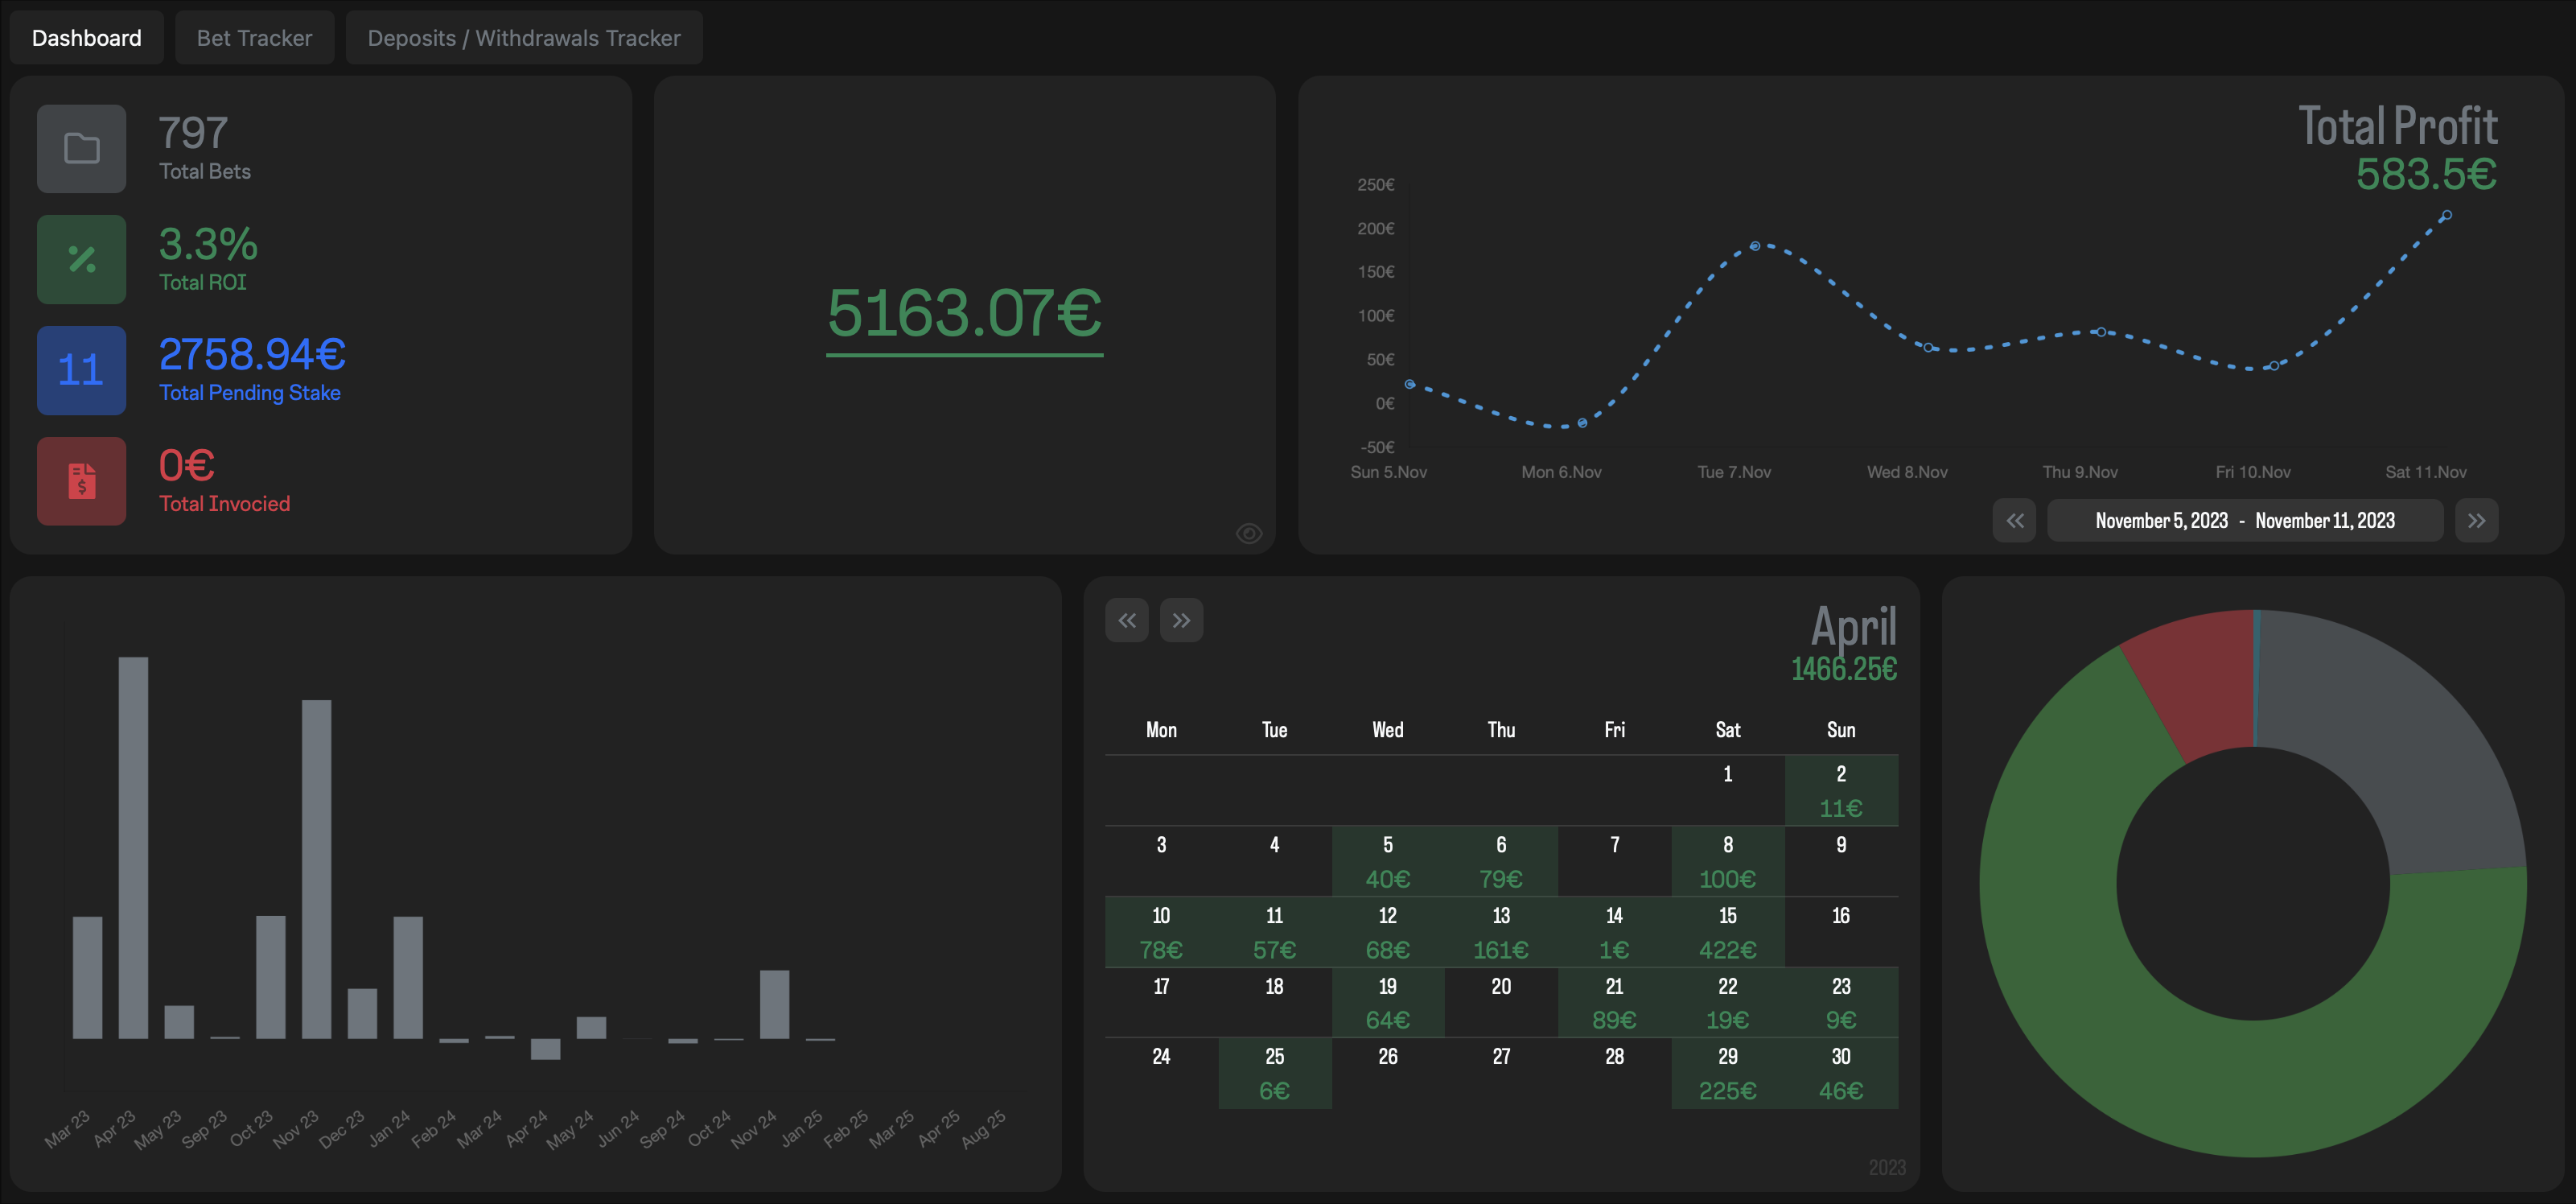Click the 0€ Total Invocied value
The height and width of the screenshot is (1204, 2576).
187,465
